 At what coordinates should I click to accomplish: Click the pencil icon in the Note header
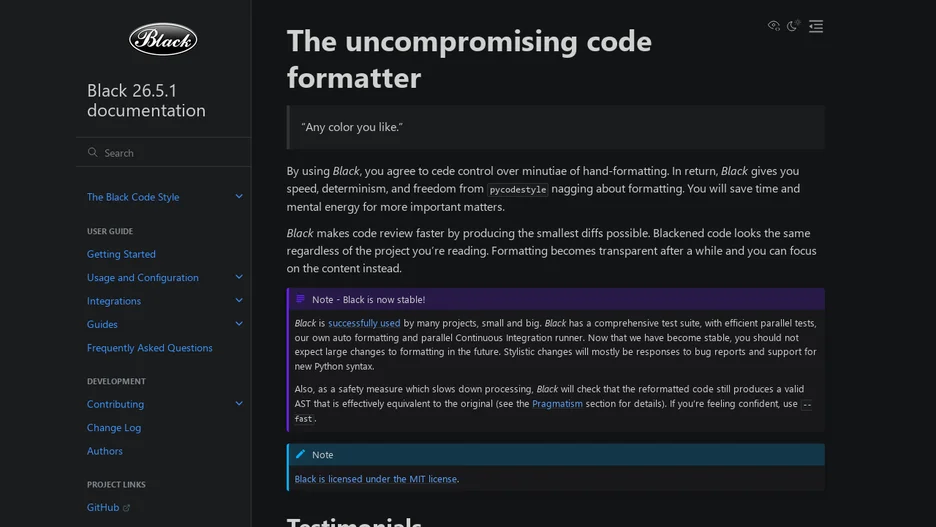300,454
